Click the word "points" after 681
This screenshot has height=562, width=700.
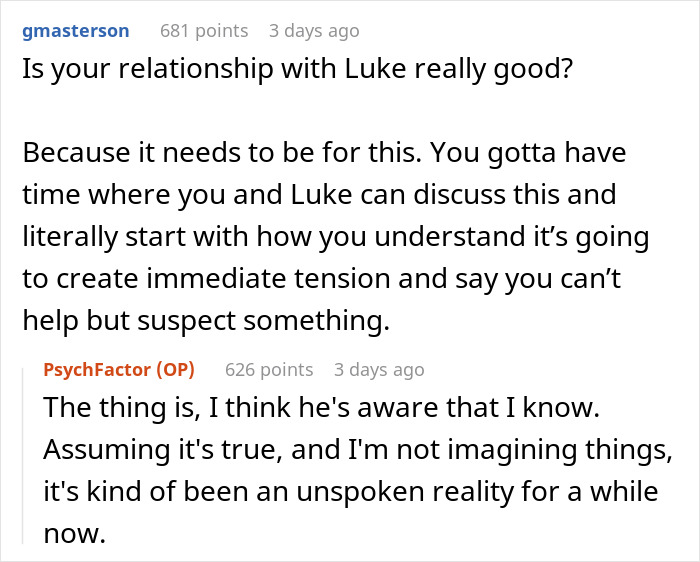(222, 31)
